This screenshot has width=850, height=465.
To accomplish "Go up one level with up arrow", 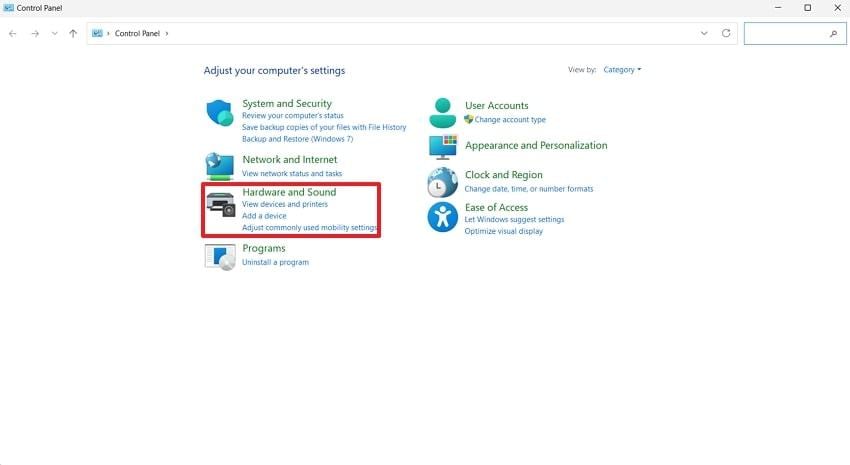I will (73, 34).
